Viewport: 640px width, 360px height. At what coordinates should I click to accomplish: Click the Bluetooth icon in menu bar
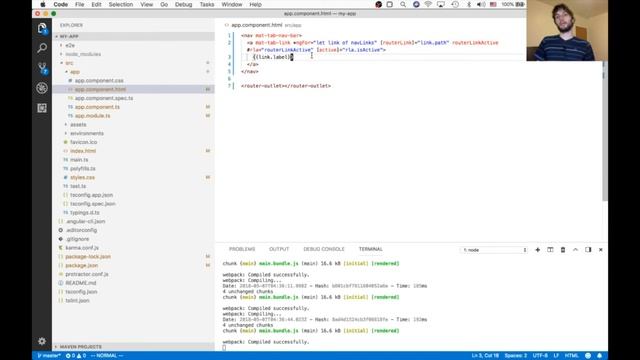pos(469,4)
